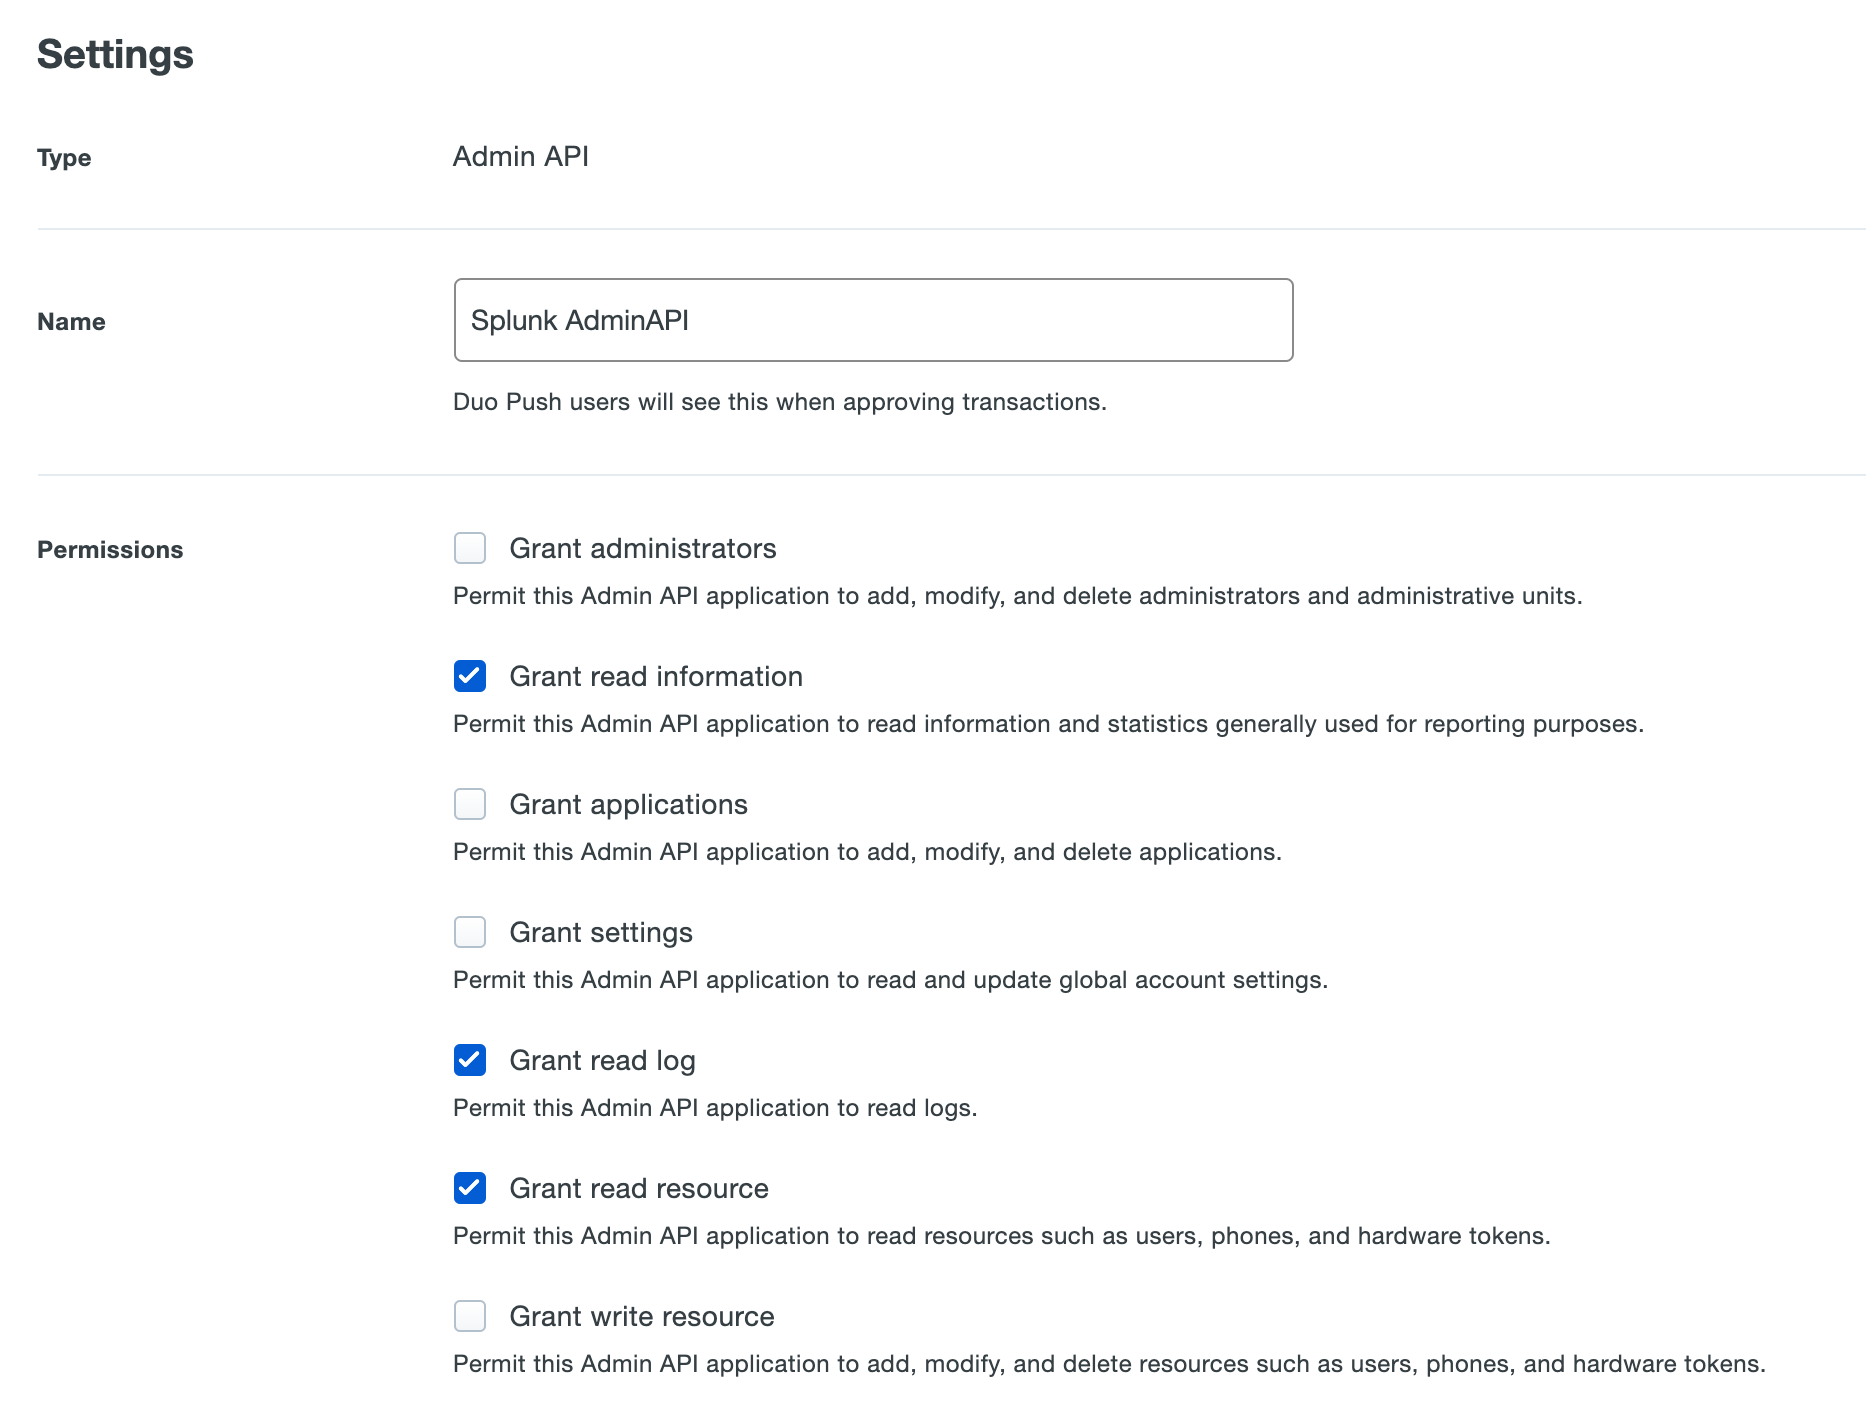Image resolution: width=1866 pixels, height=1419 pixels.
Task: Click inside the Name input field
Action: [x=873, y=320]
